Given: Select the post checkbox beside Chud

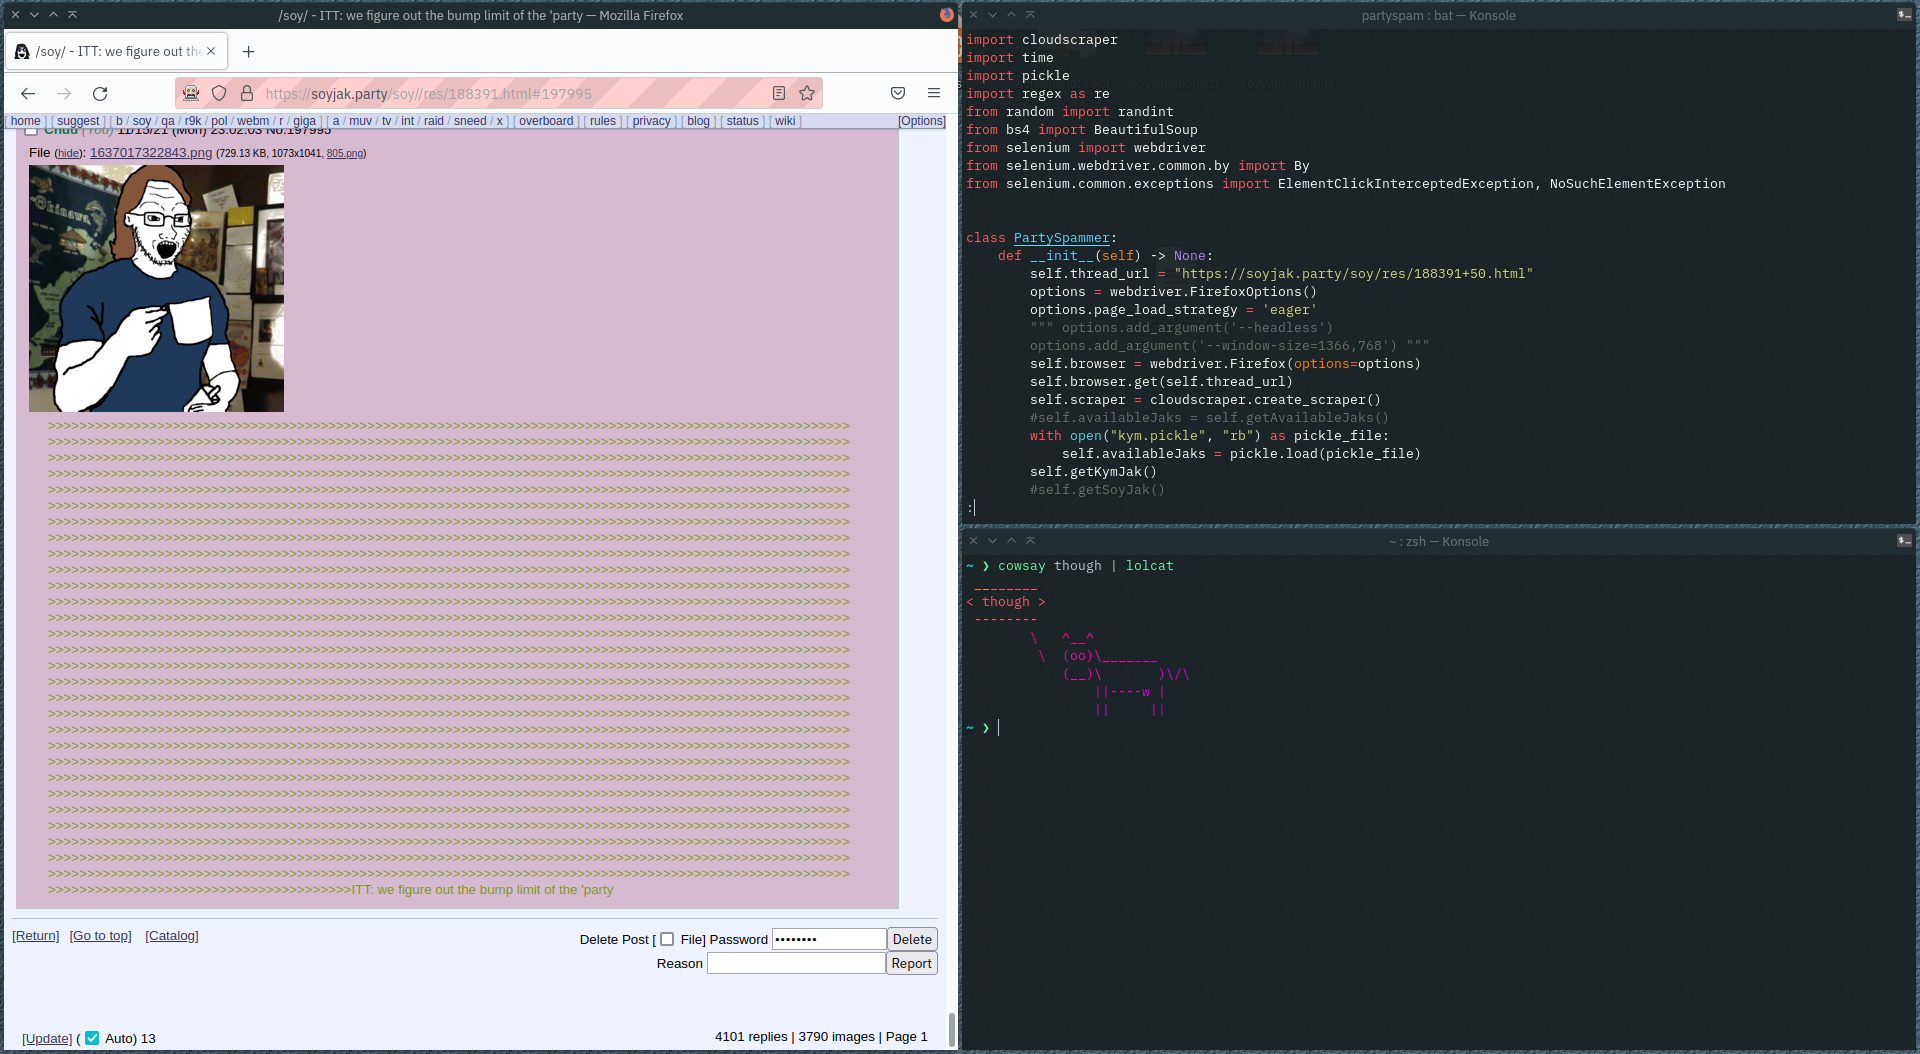Looking at the screenshot, I should 31,130.
